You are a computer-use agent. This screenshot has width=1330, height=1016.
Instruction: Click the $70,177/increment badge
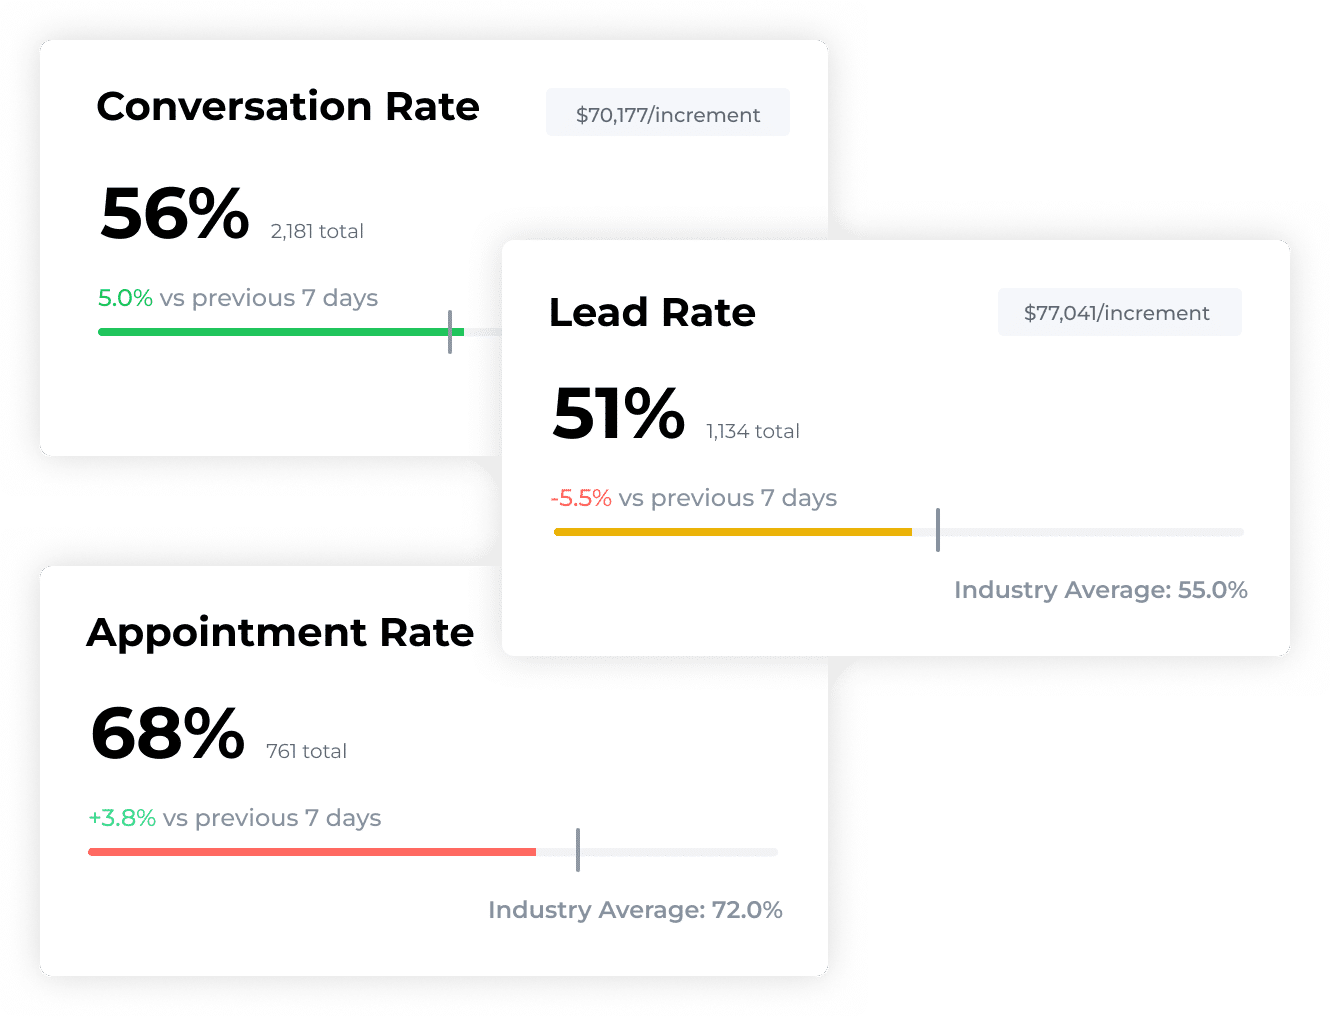tap(667, 113)
